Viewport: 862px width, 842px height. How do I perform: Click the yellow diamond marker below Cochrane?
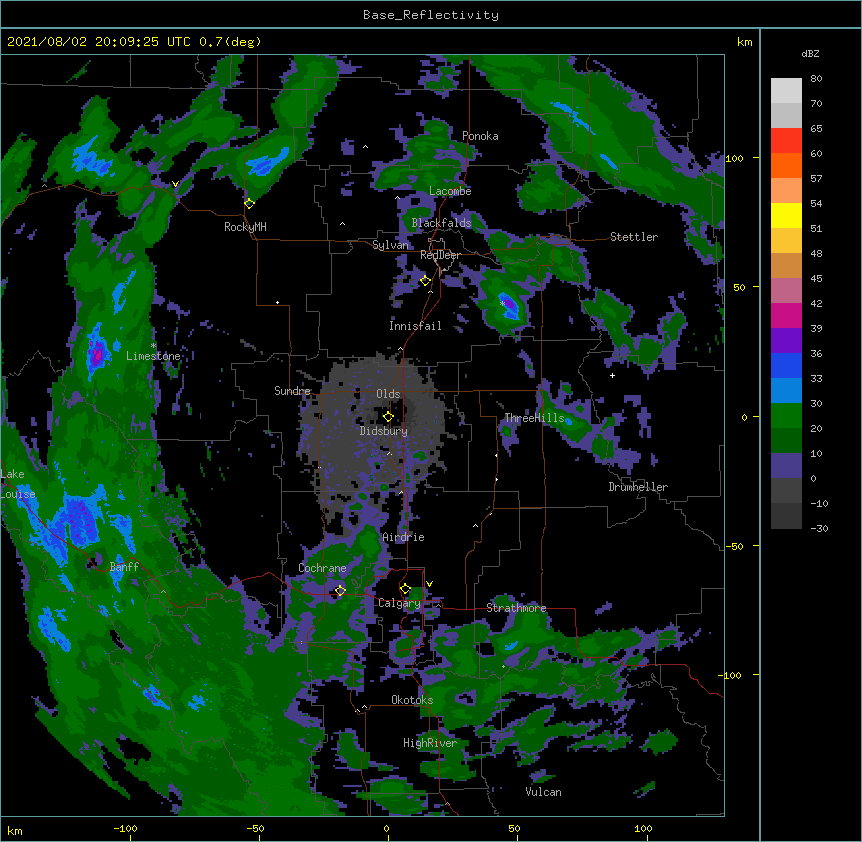tap(340, 590)
